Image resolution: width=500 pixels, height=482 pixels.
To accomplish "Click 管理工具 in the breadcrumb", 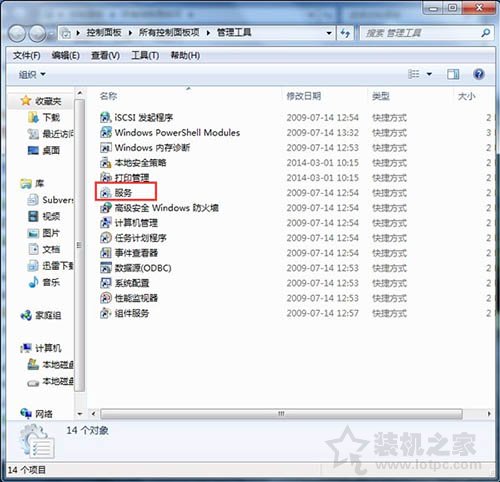I will [x=234, y=32].
